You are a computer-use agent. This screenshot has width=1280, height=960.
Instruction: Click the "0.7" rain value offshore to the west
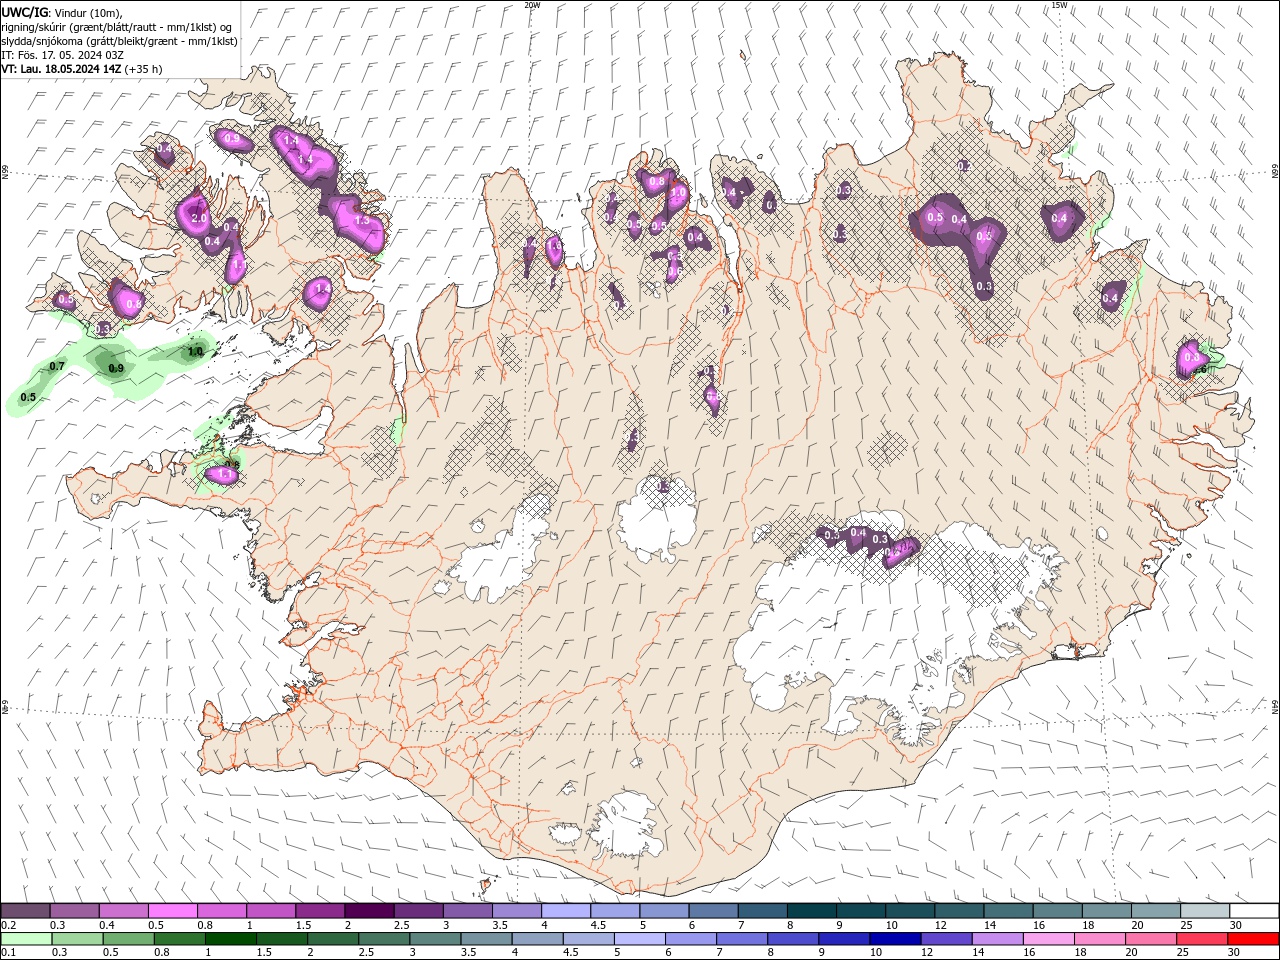(57, 367)
